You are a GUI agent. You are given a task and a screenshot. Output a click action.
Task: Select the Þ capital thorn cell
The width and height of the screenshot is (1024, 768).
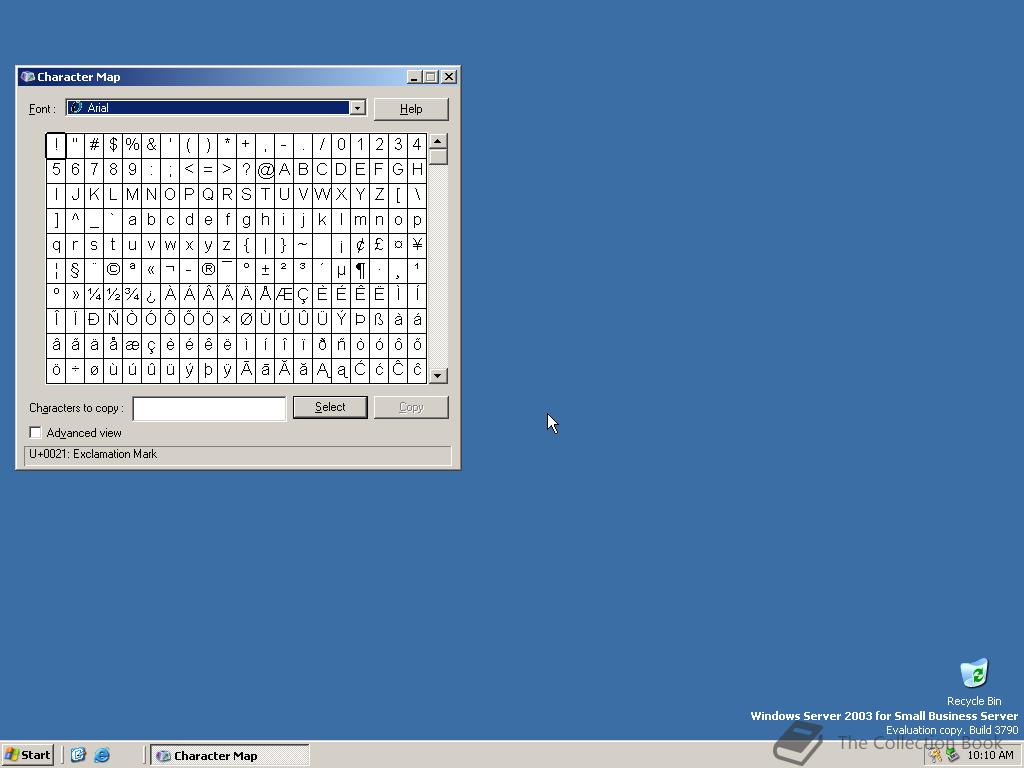360,319
